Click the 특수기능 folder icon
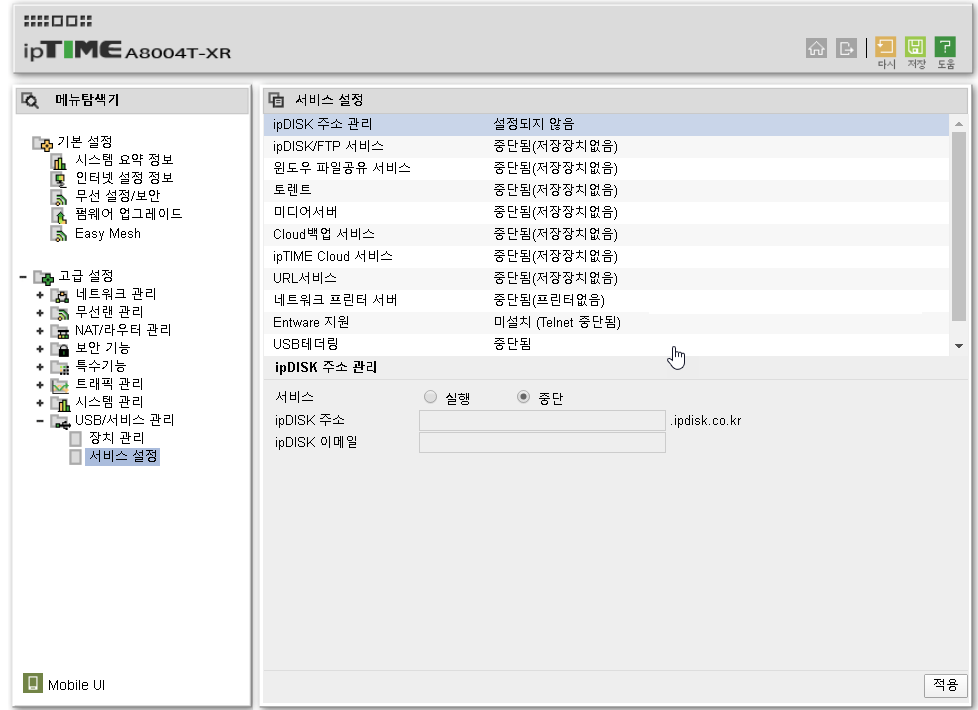 click(x=60, y=367)
